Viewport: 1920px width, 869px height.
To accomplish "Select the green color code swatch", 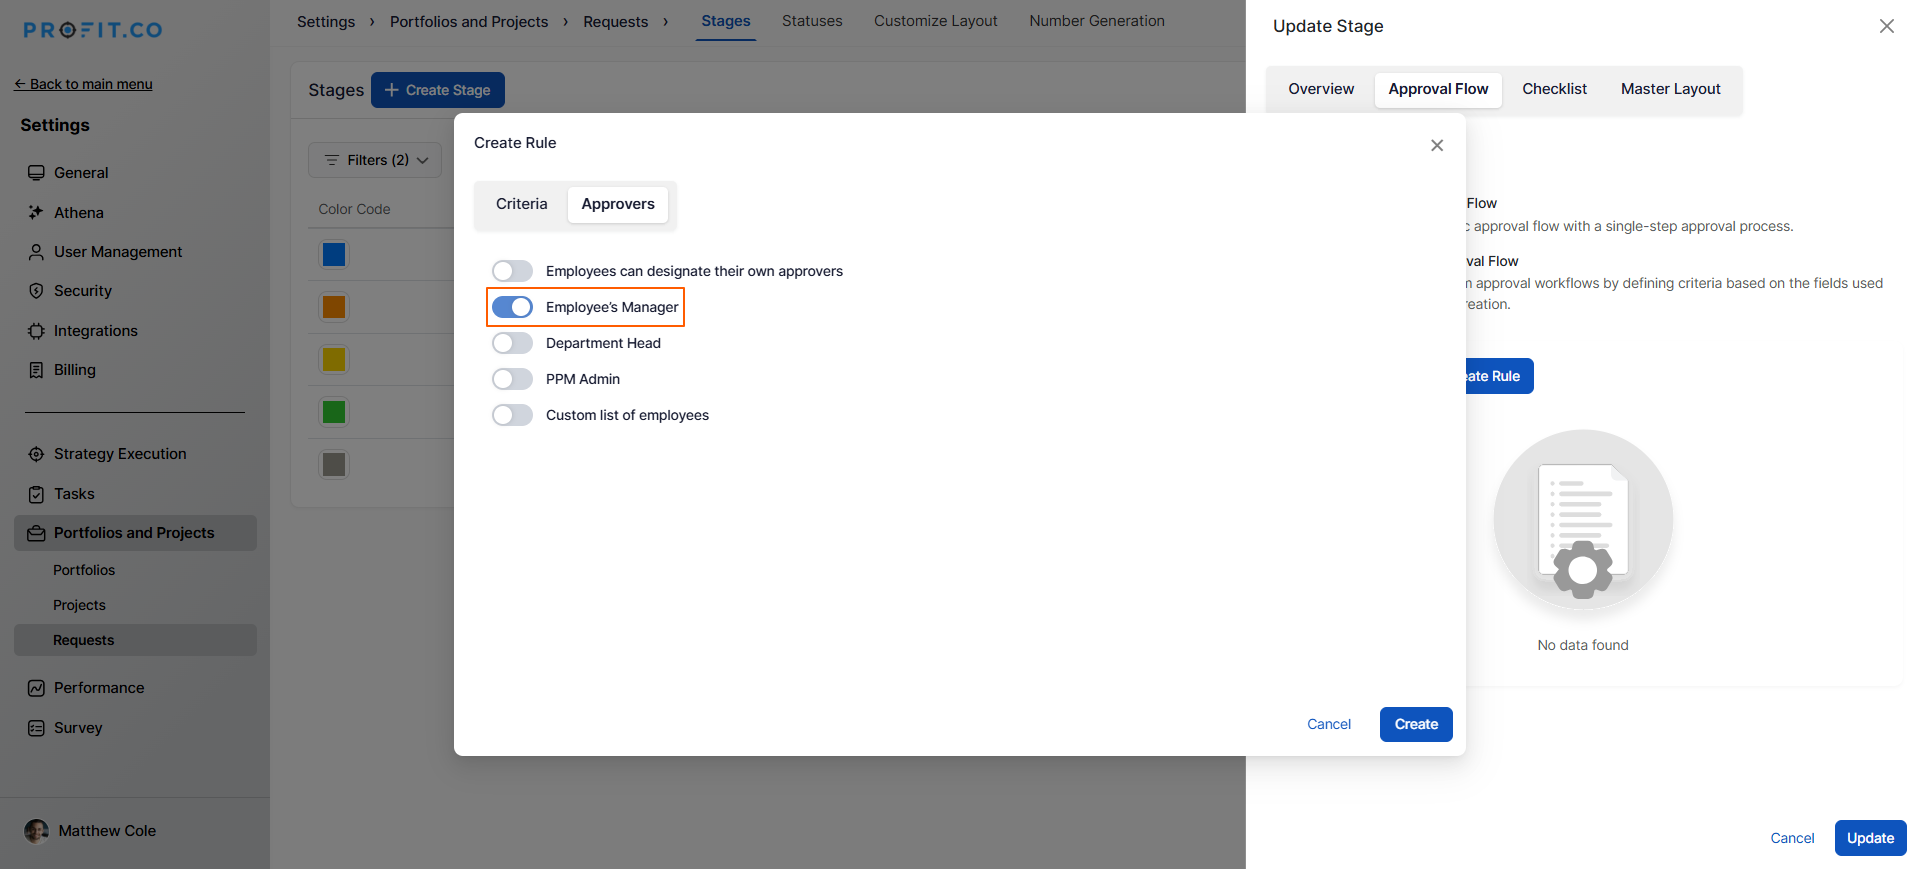I will click(334, 412).
